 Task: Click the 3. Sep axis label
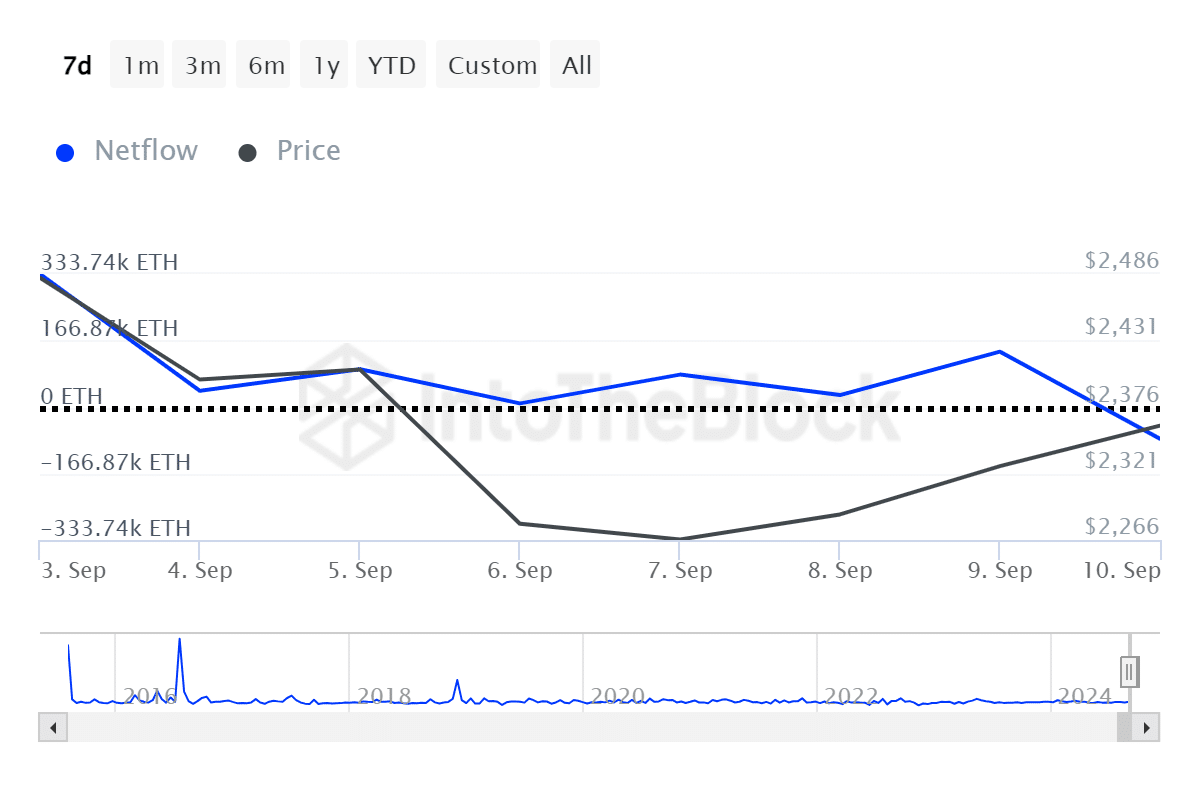pos(73,571)
